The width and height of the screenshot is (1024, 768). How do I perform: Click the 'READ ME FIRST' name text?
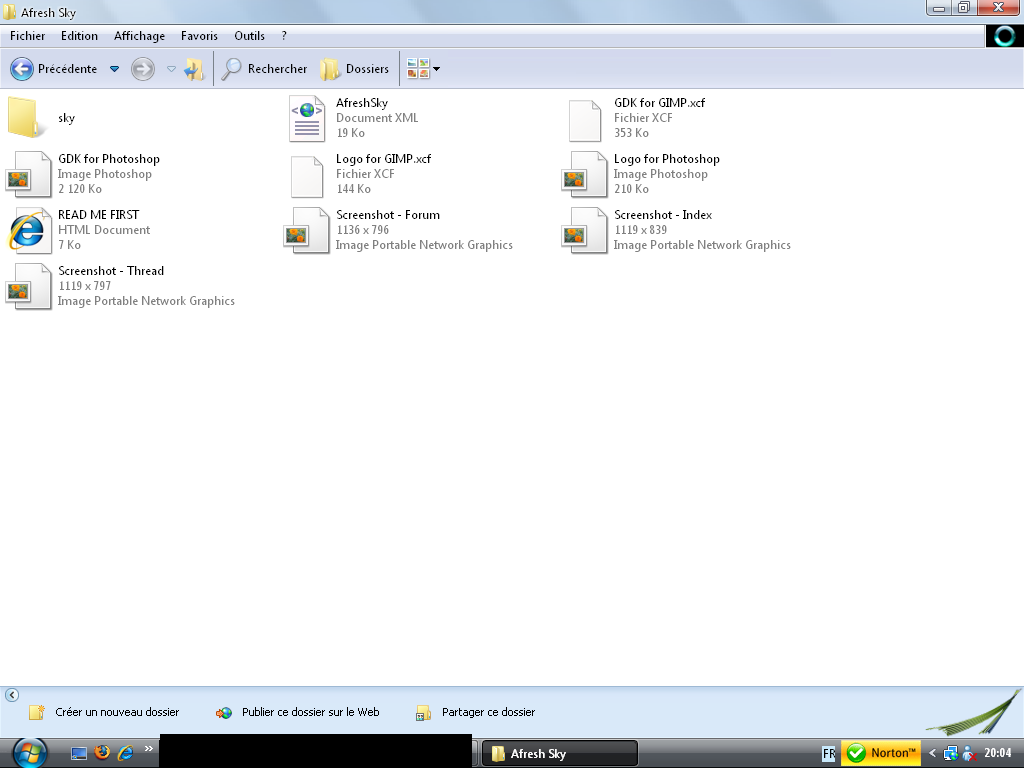(99, 215)
